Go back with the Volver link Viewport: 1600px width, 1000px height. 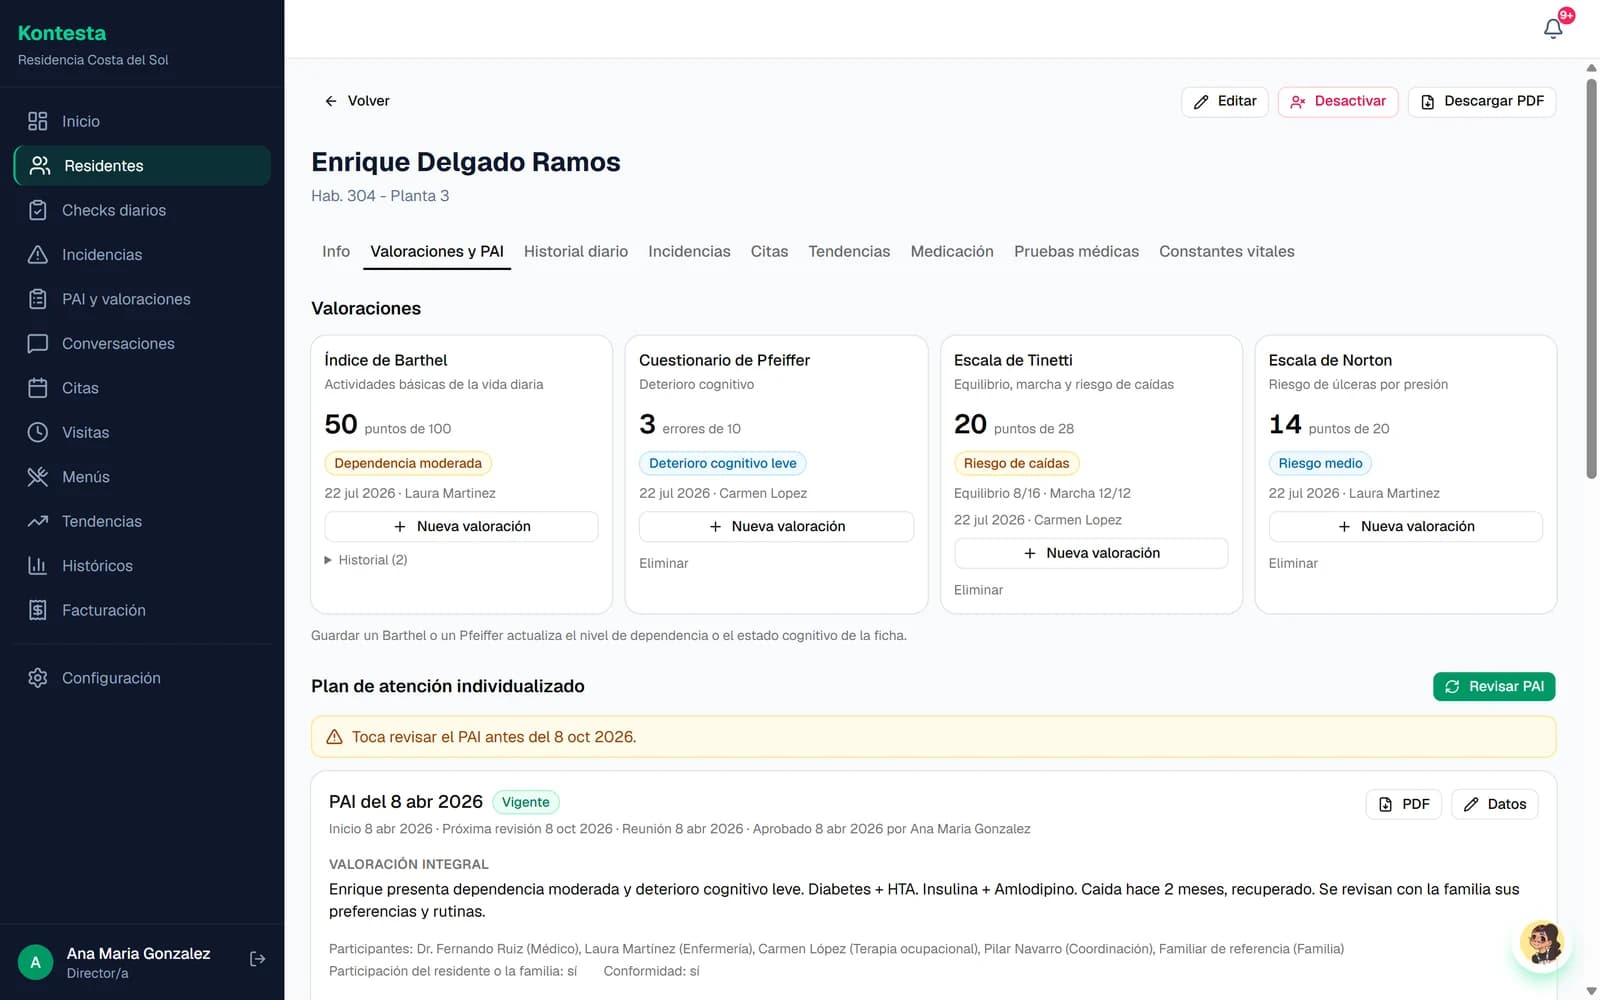pyautogui.click(x=357, y=101)
